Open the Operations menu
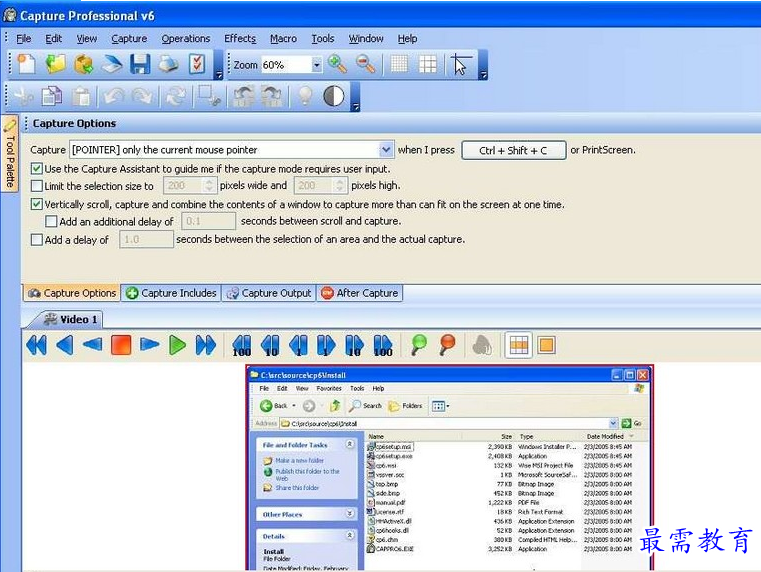This screenshot has width=761, height=572. click(186, 39)
